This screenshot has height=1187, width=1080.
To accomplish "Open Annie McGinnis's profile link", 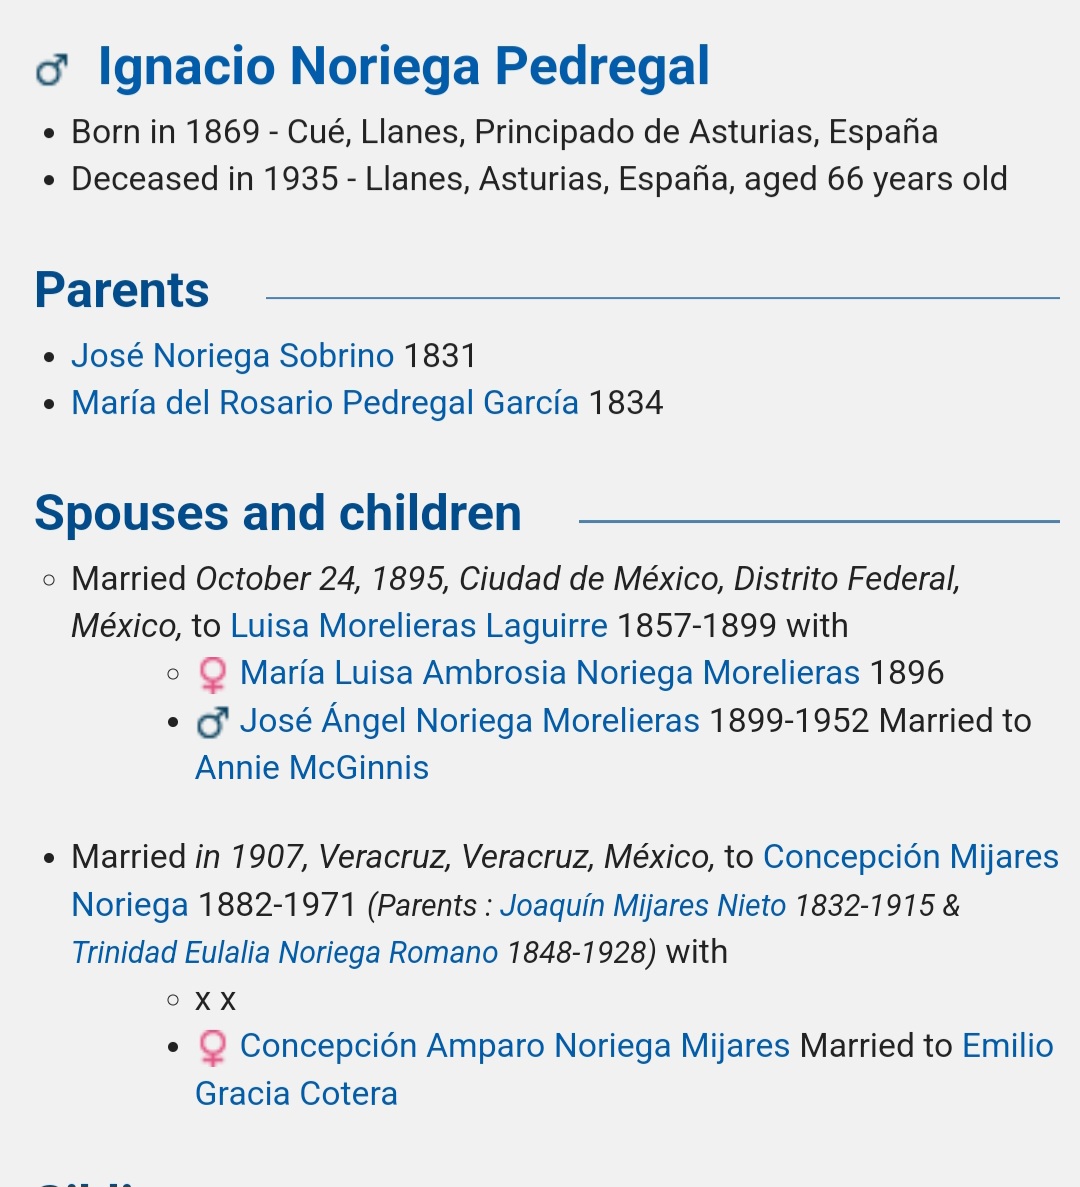I will (312, 768).
